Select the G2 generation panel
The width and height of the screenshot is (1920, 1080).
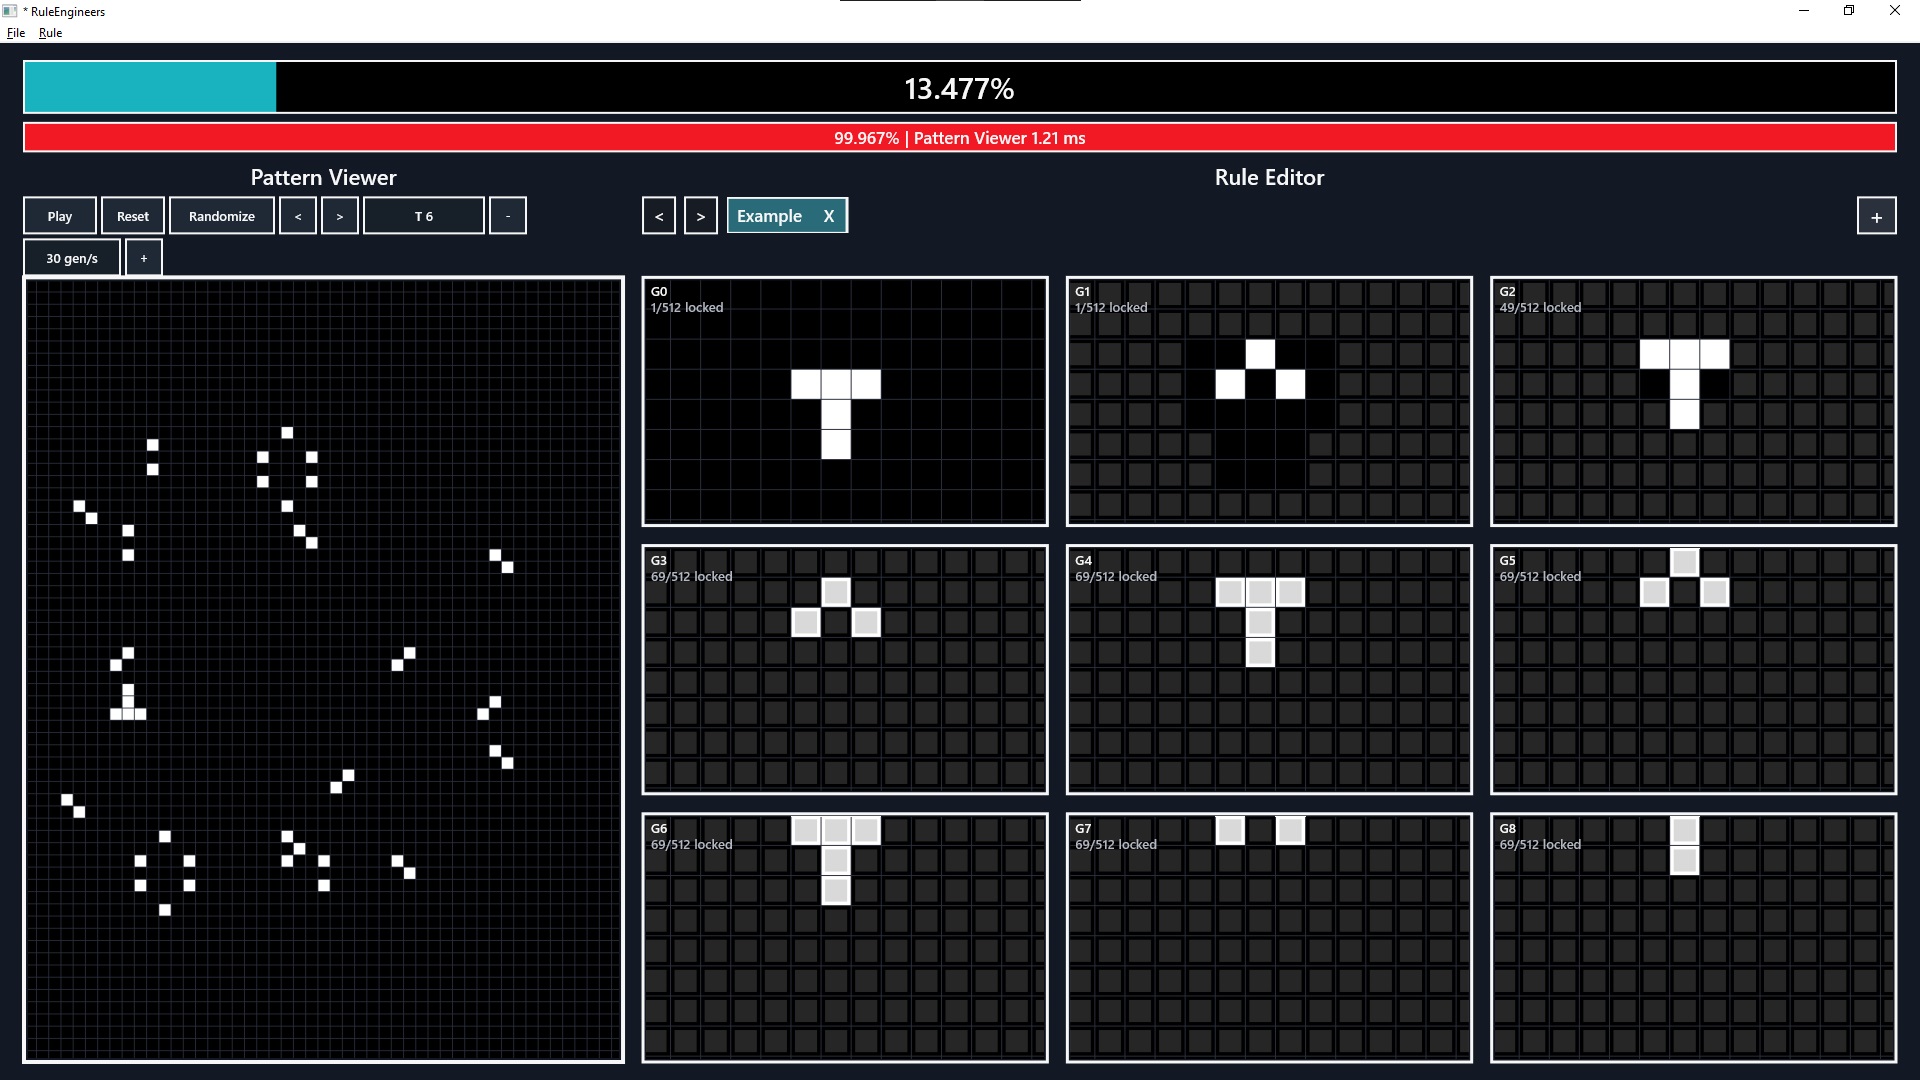1693,401
